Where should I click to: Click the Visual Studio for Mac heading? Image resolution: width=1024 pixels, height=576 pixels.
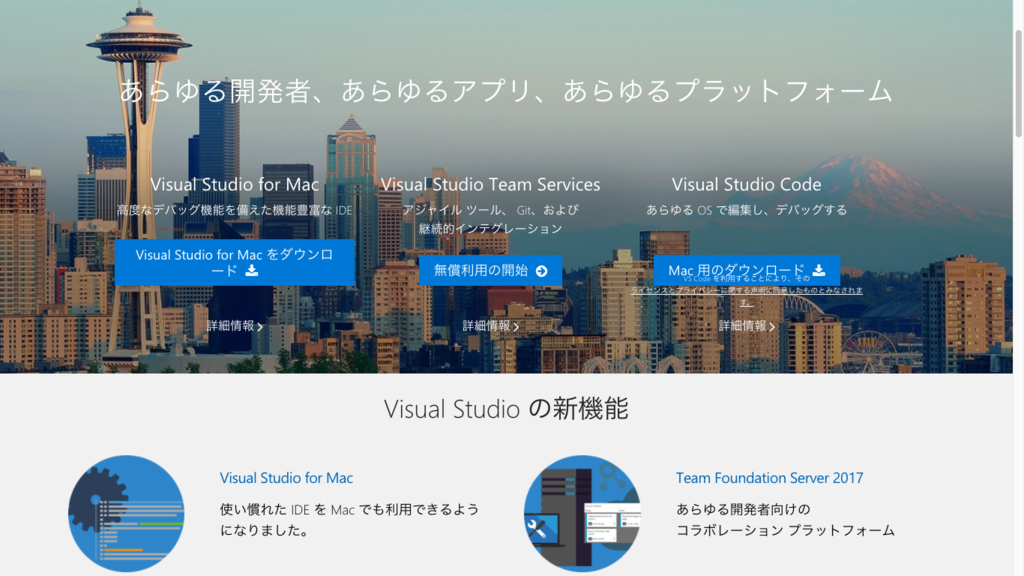click(234, 185)
